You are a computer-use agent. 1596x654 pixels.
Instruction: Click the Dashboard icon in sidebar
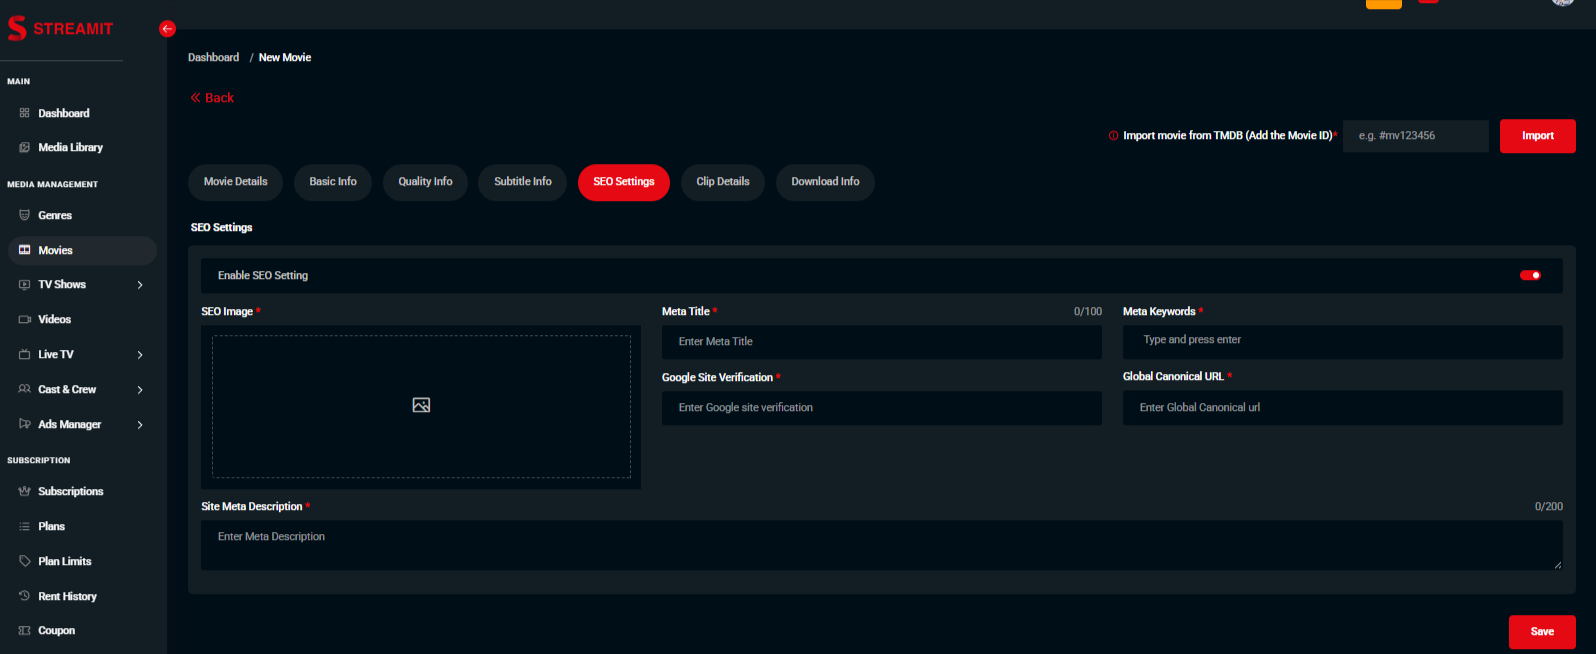tap(24, 113)
